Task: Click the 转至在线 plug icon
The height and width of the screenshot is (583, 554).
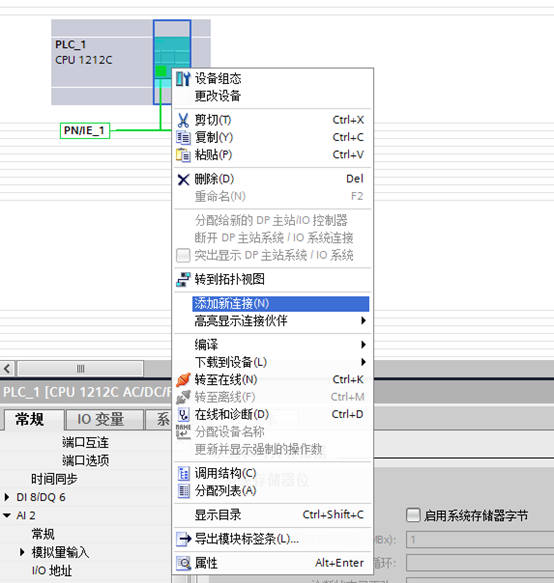Action: pyautogui.click(x=183, y=380)
